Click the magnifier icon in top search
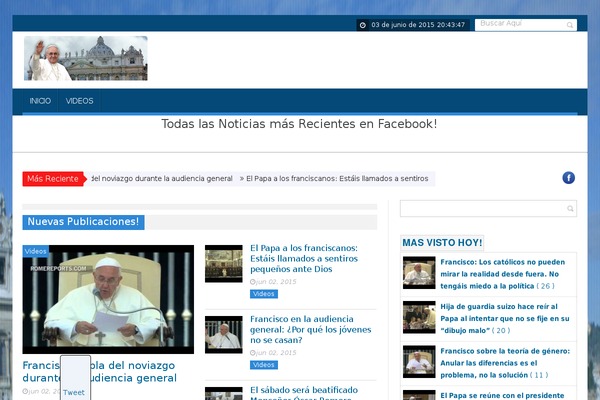 [570, 25]
